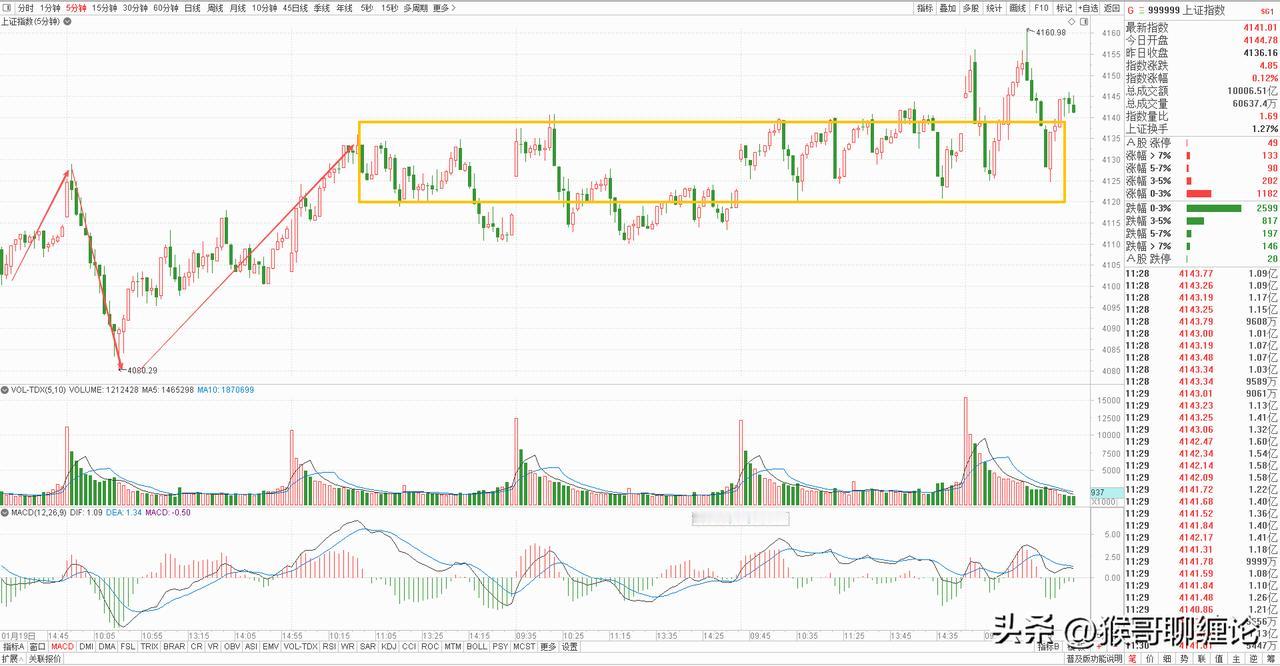The height and width of the screenshot is (666, 1280).
Task: Select the 季线 period
Action: pos(322,8)
